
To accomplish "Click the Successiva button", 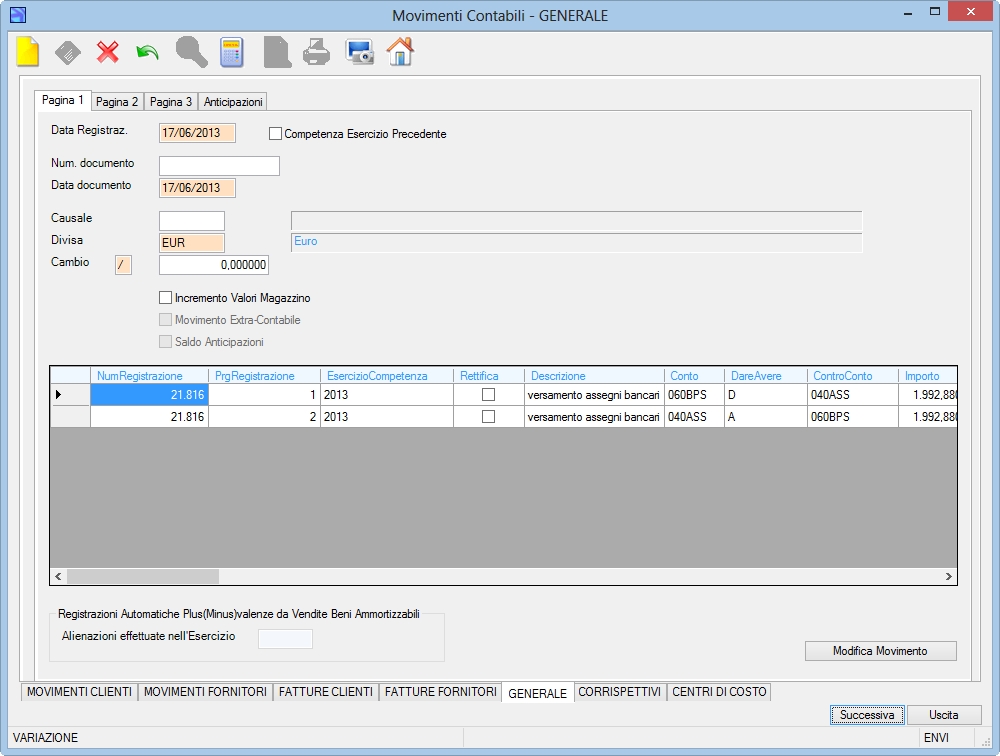I will tap(867, 715).
